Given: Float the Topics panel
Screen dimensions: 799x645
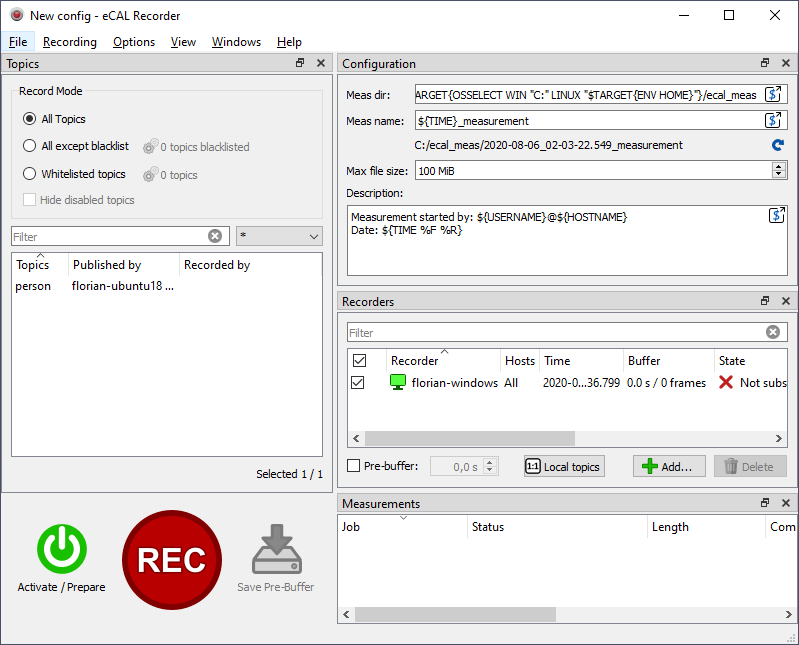Looking at the screenshot, I should [x=300, y=63].
